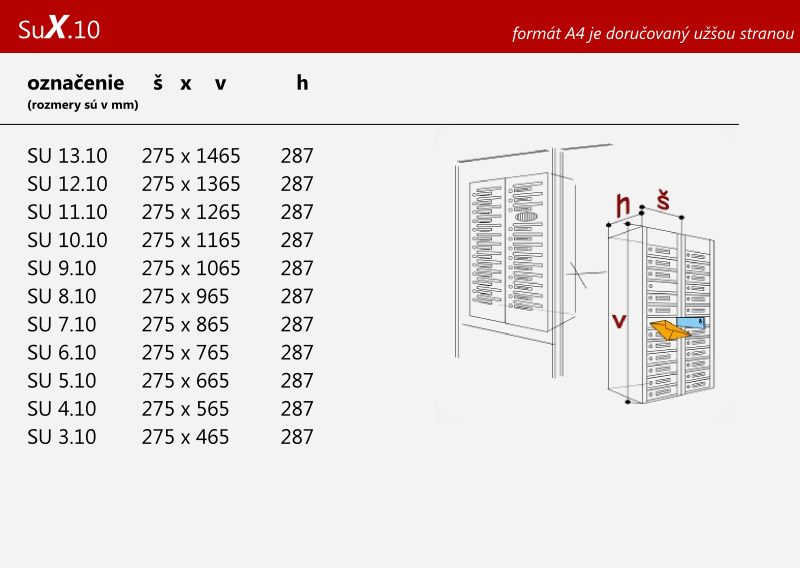Image resolution: width=800 pixels, height=568 pixels.
Task: Click the bold 'h' column header
Action: coord(302,82)
